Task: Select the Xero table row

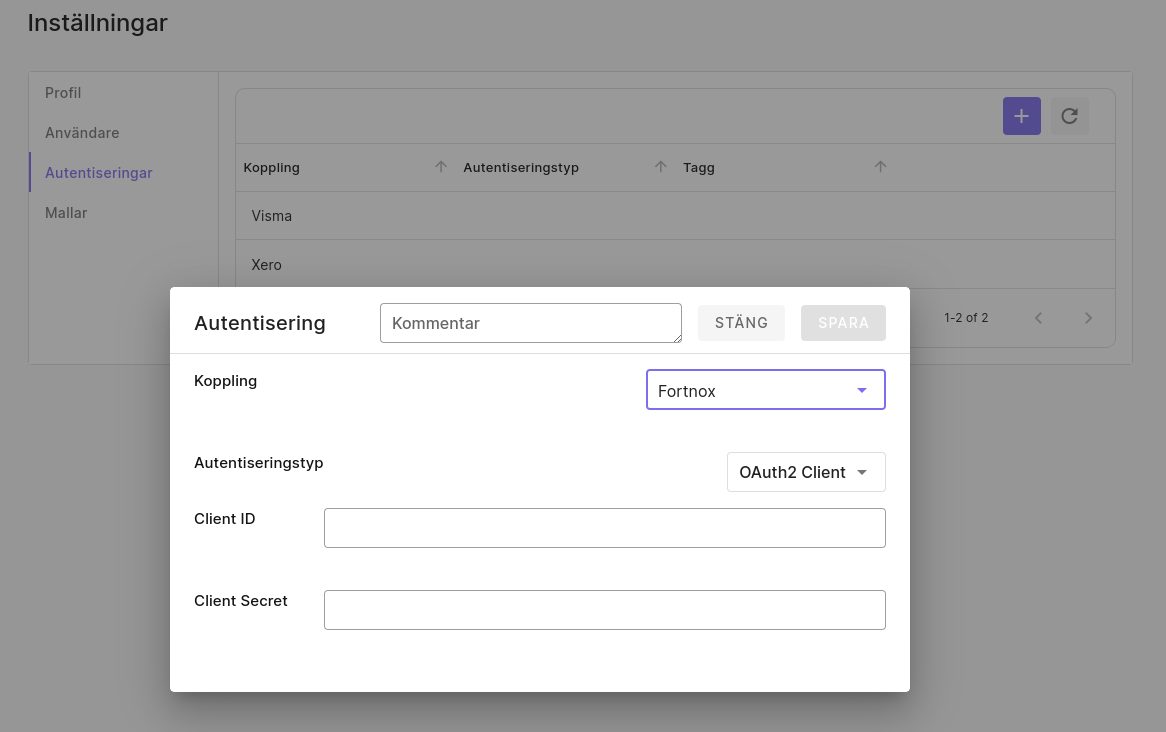Action: pyautogui.click(x=675, y=264)
